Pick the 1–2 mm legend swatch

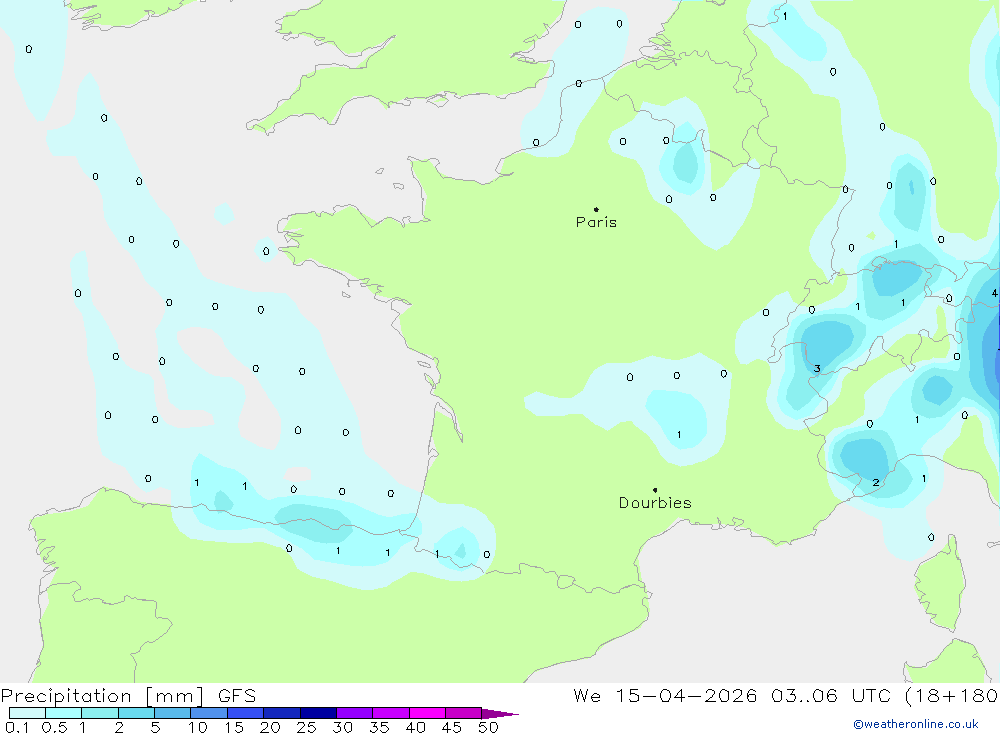pyautogui.click(x=100, y=713)
